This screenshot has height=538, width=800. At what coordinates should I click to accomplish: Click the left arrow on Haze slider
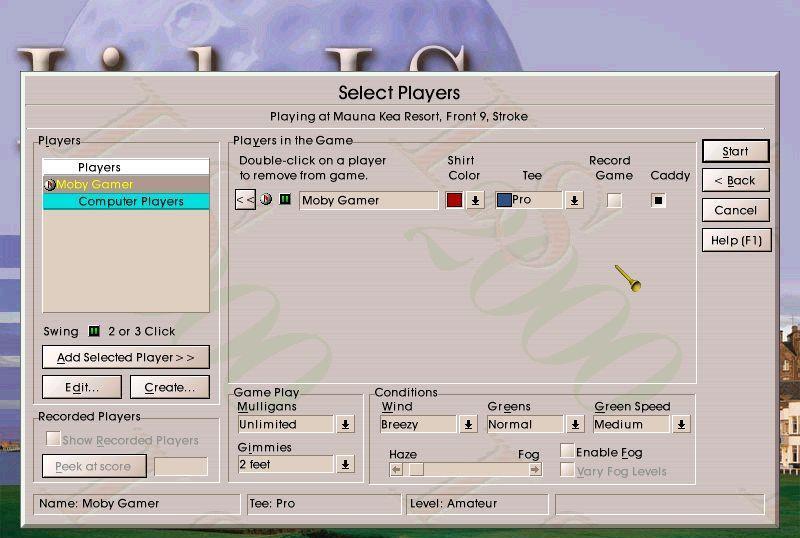(x=396, y=469)
